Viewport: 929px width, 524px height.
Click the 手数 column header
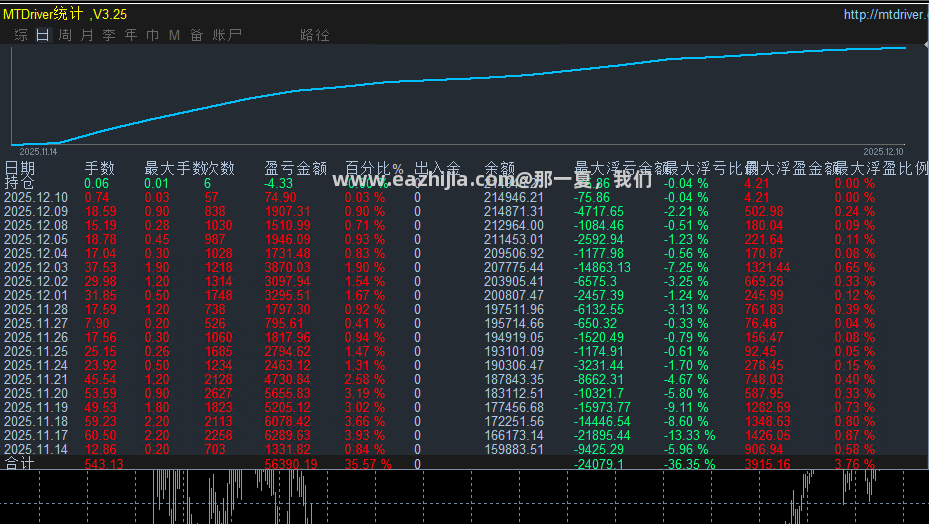click(x=100, y=168)
